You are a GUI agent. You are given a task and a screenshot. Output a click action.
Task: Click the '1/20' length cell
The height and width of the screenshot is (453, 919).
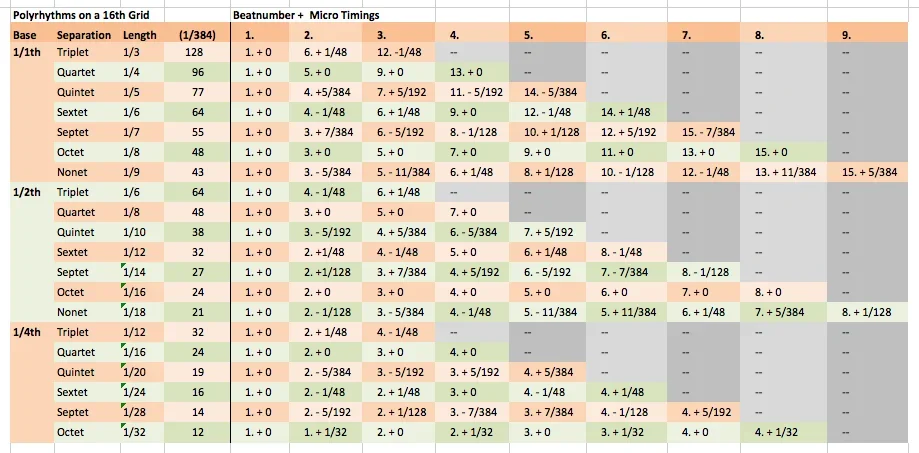(x=132, y=372)
